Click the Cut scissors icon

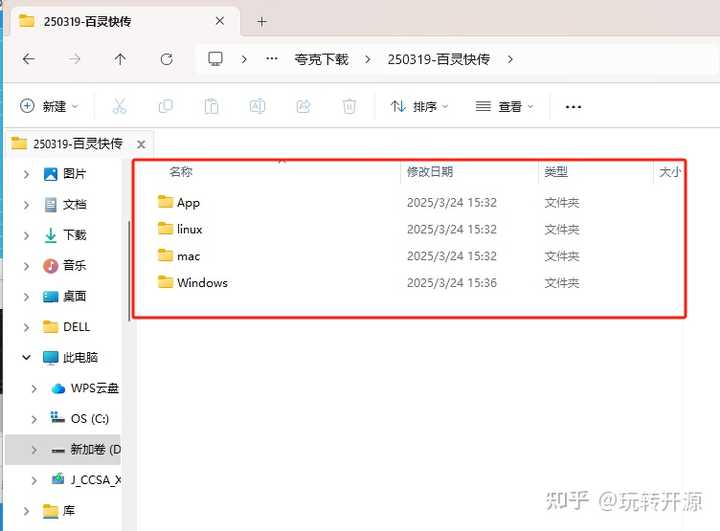point(119,107)
